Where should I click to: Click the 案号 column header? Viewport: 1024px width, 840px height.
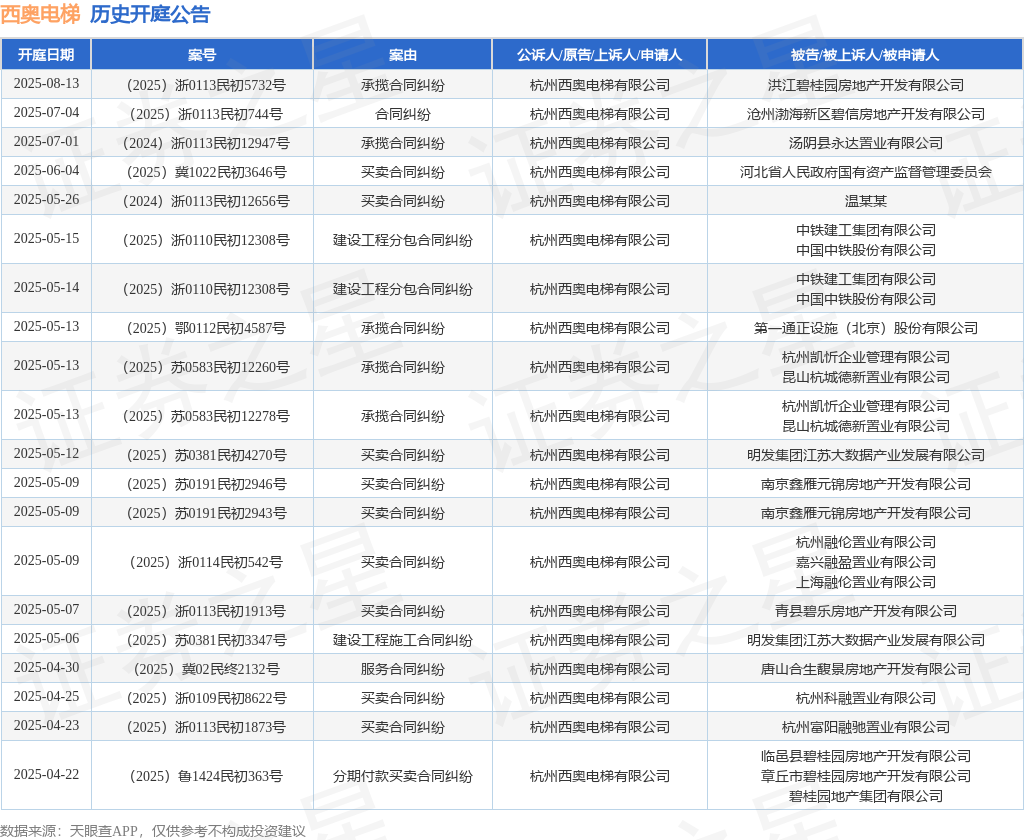pyautogui.click(x=202, y=55)
